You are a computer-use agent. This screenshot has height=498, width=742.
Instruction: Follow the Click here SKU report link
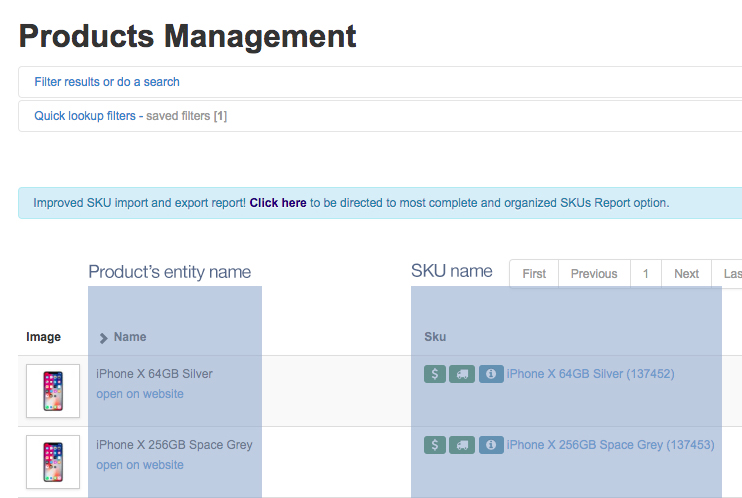click(x=278, y=203)
